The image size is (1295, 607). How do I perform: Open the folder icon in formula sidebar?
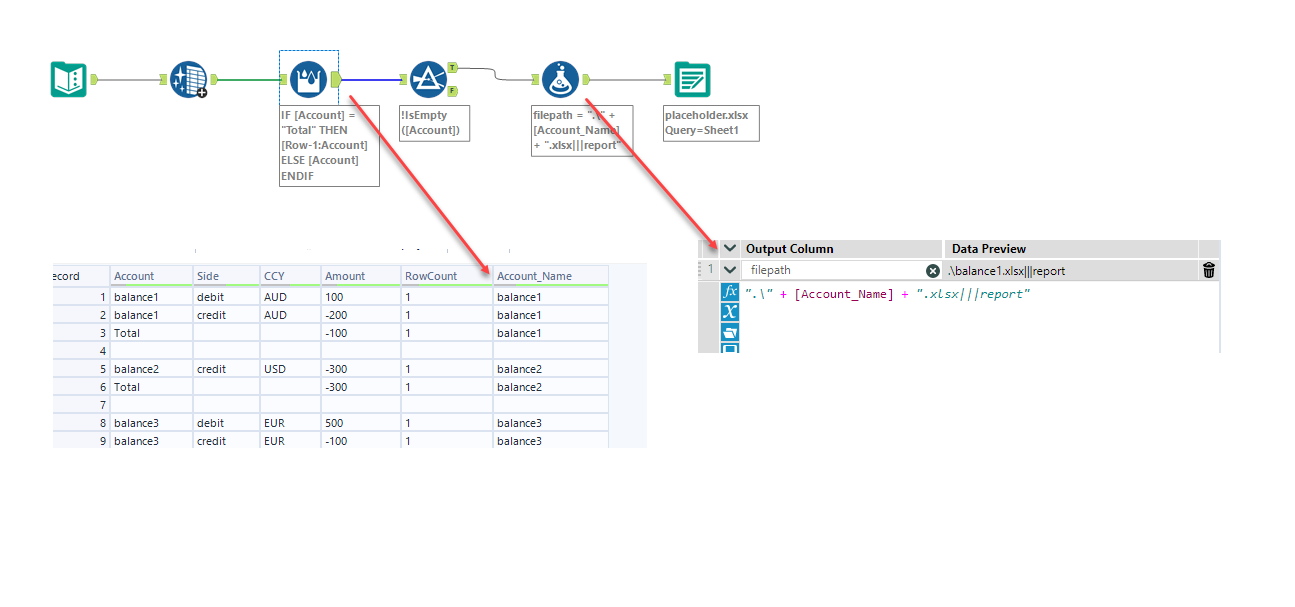(729, 330)
